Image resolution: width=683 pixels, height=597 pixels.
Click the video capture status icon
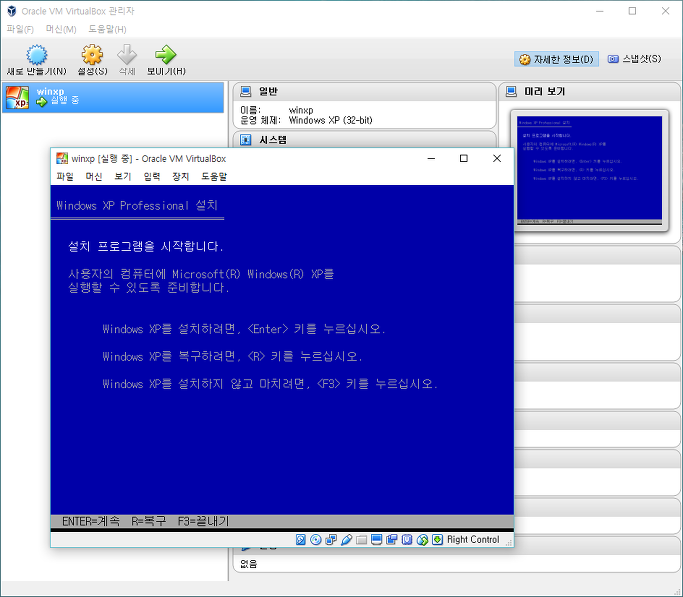392,540
